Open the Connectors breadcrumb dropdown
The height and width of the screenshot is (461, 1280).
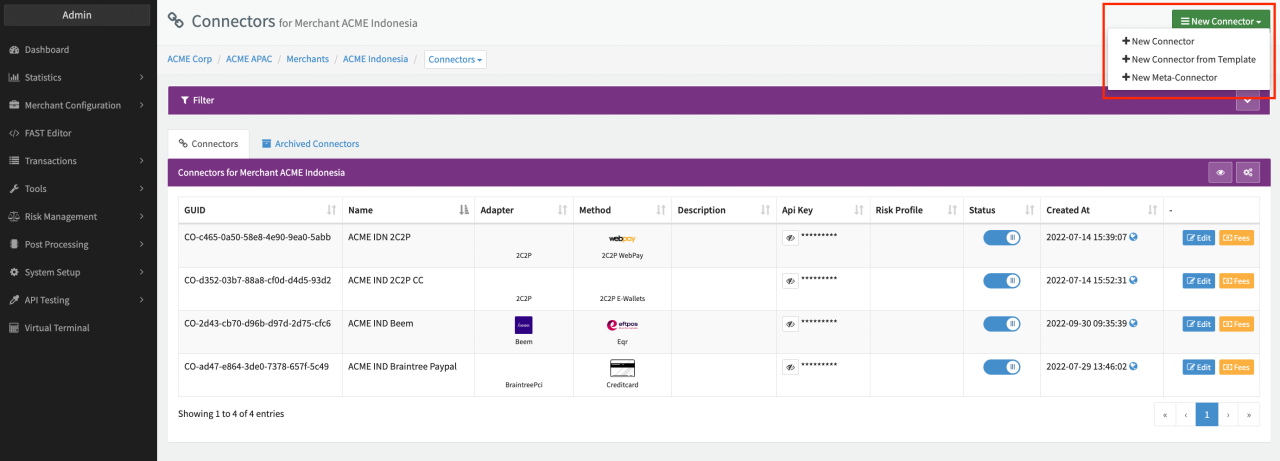click(455, 60)
